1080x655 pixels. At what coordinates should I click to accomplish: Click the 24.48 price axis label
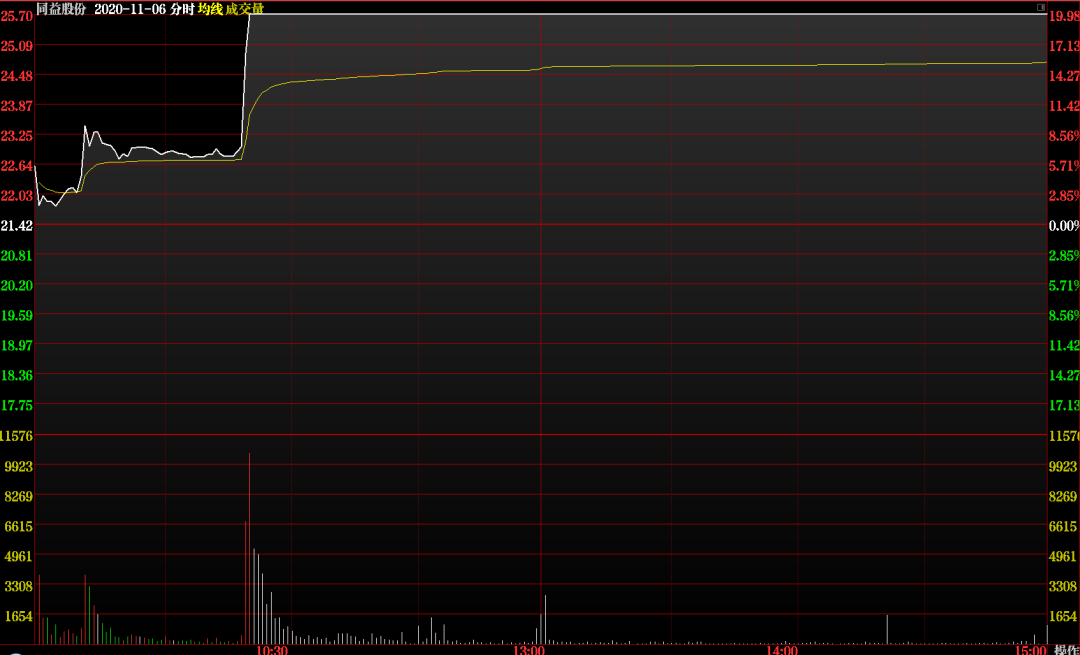[x=16, y=75]
